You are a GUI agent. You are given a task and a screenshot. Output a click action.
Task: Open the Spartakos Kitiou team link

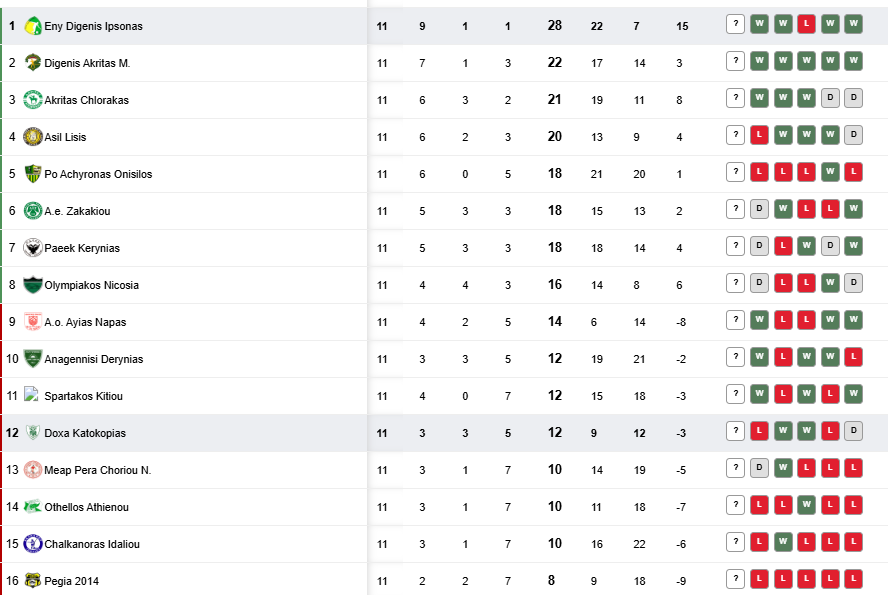click(83, 396)
